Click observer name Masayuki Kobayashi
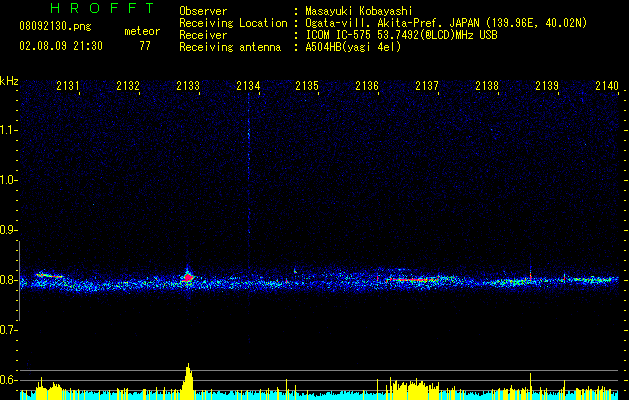The width and height of the screenshot is (629, 400). pyautogui.click(x=358, y=11)
